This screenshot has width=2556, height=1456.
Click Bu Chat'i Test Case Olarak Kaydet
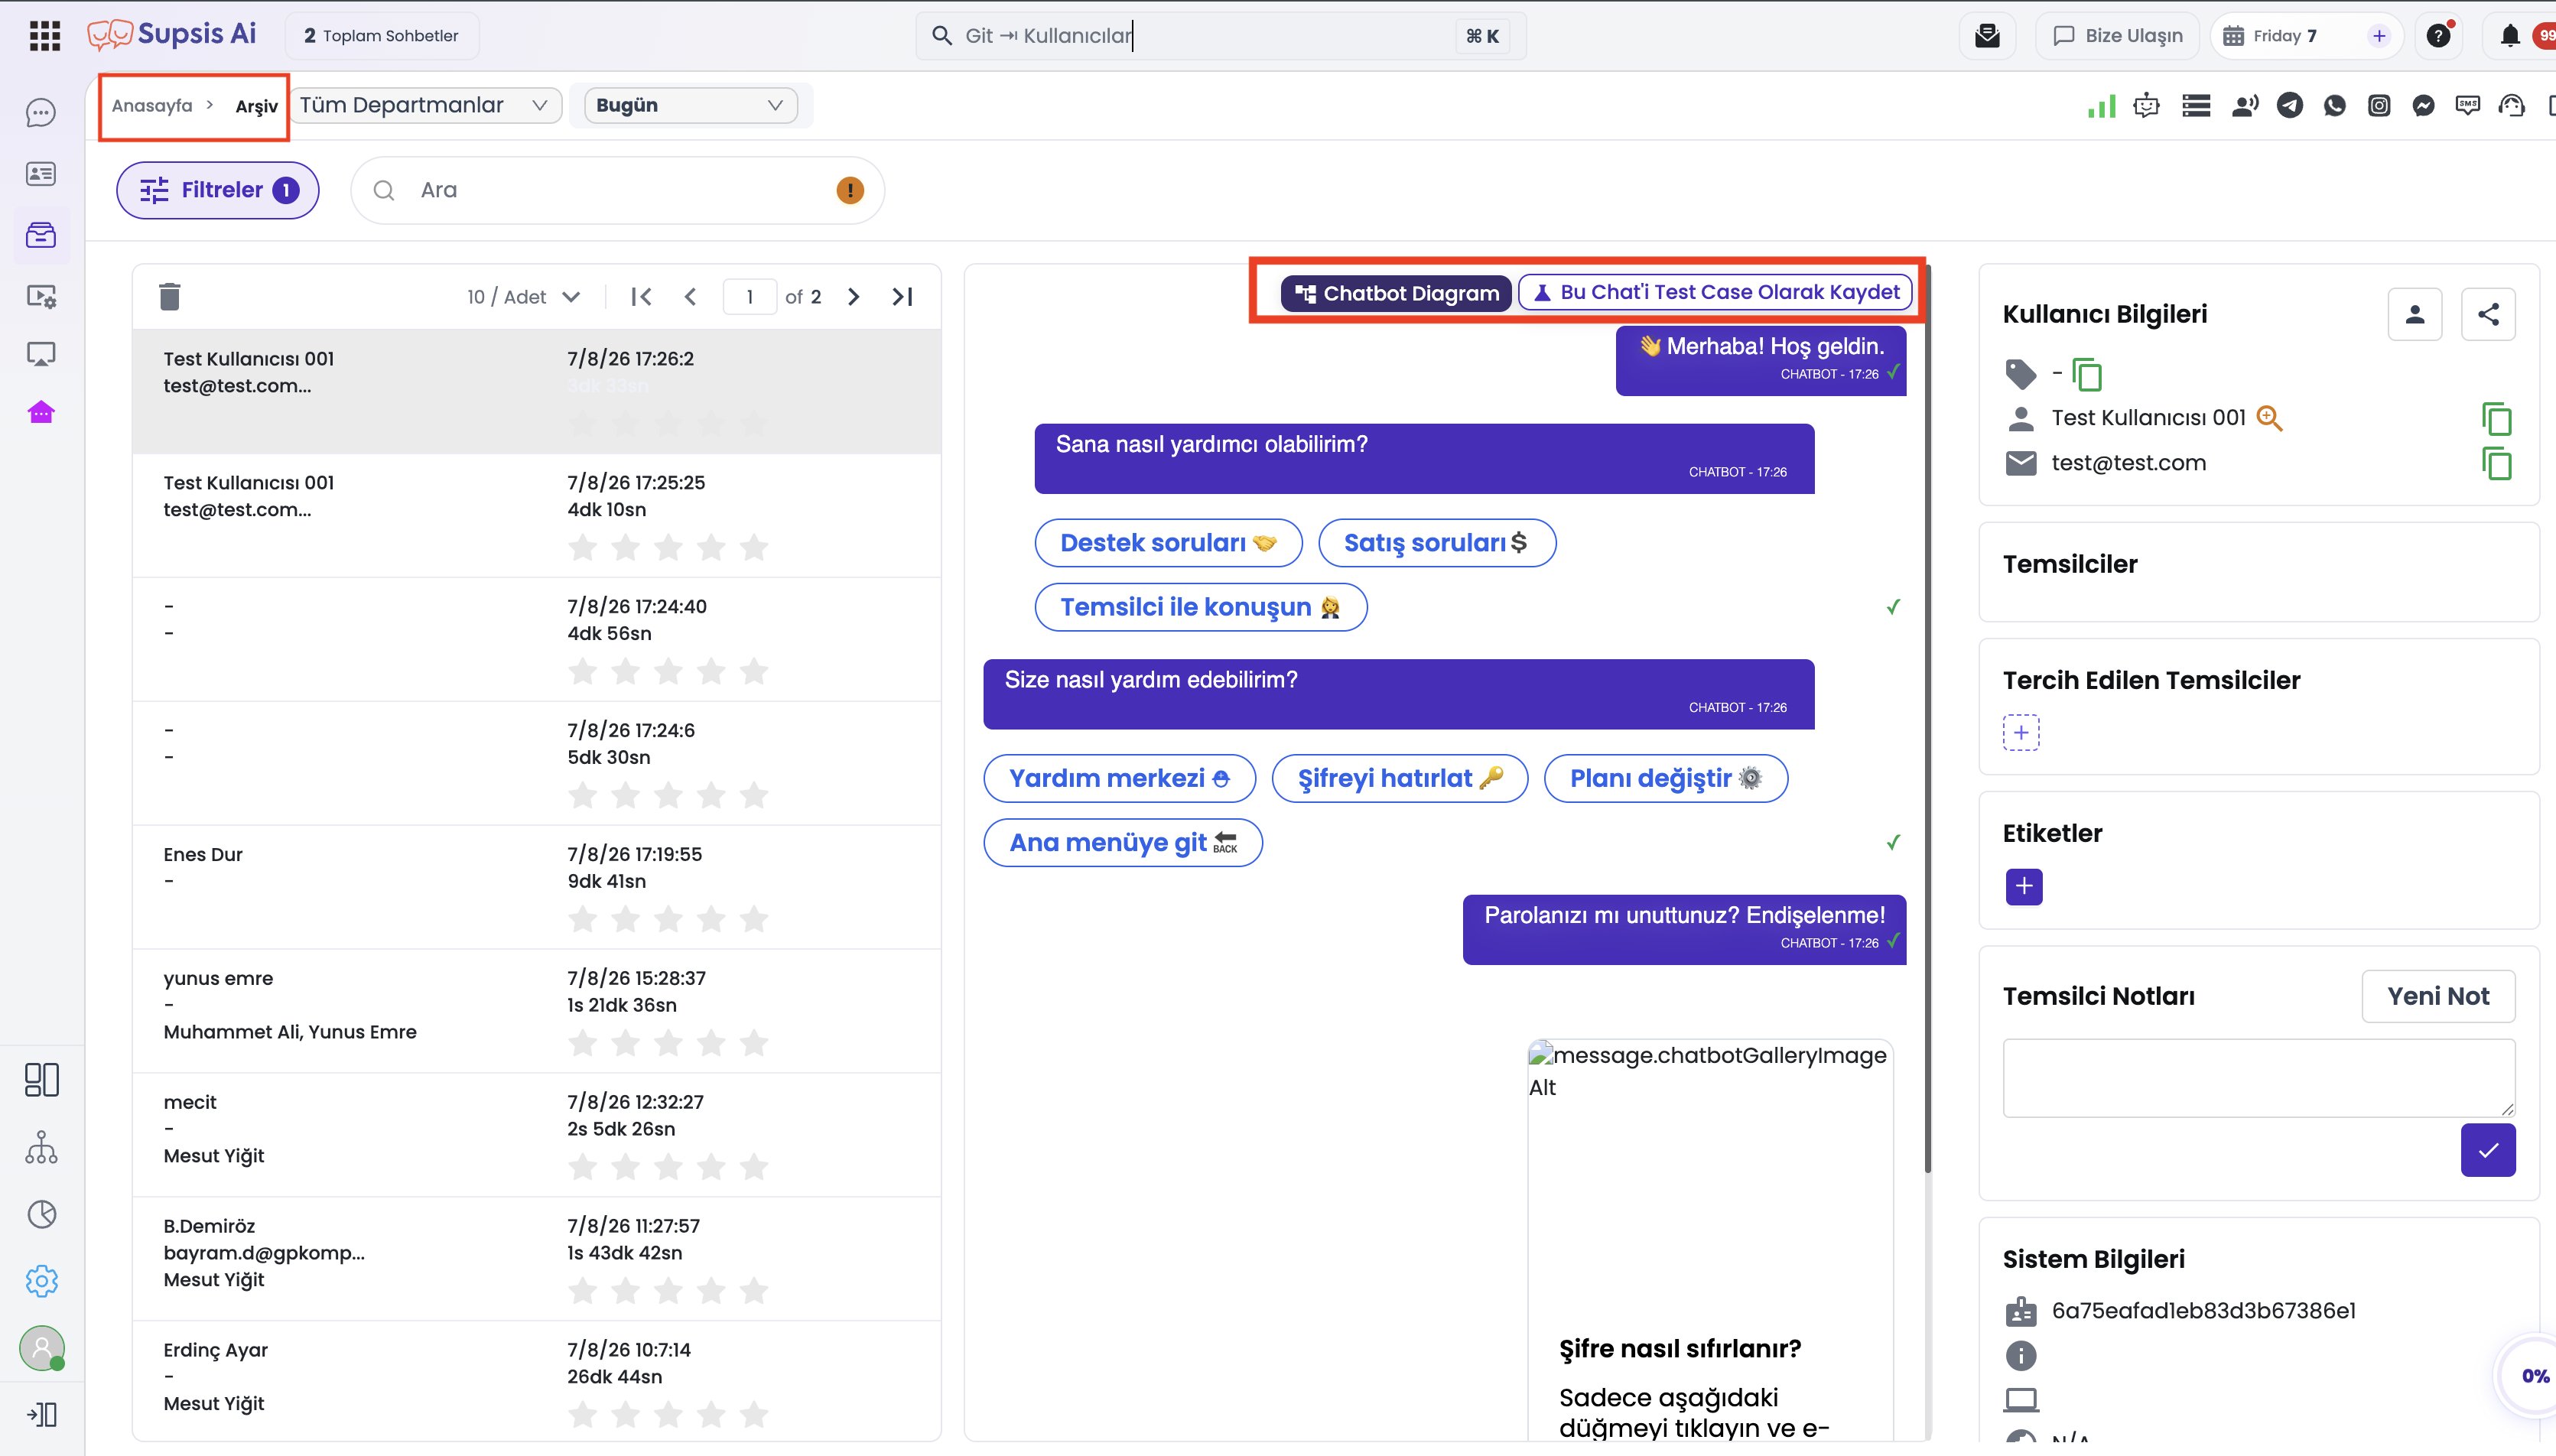click(1715, 292)
